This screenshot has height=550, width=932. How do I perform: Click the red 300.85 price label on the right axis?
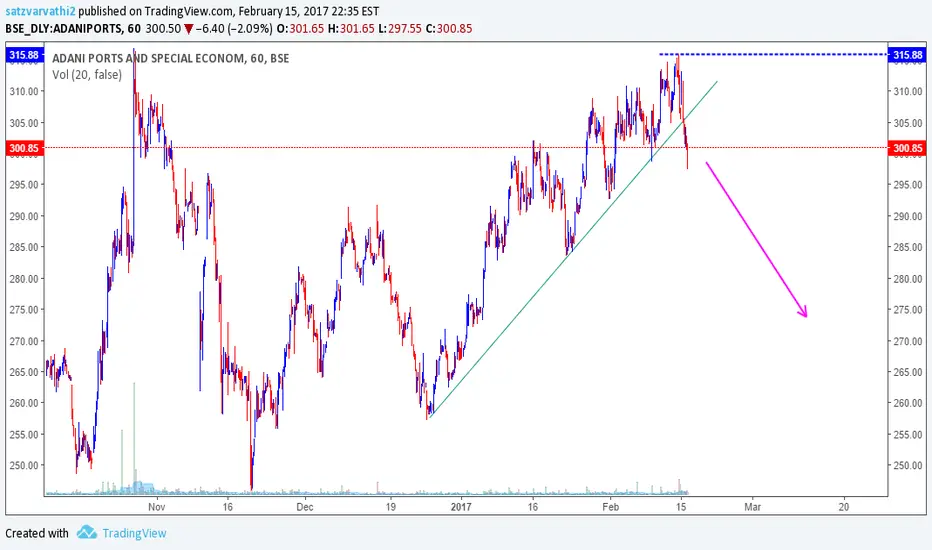[x=908, y=147]
